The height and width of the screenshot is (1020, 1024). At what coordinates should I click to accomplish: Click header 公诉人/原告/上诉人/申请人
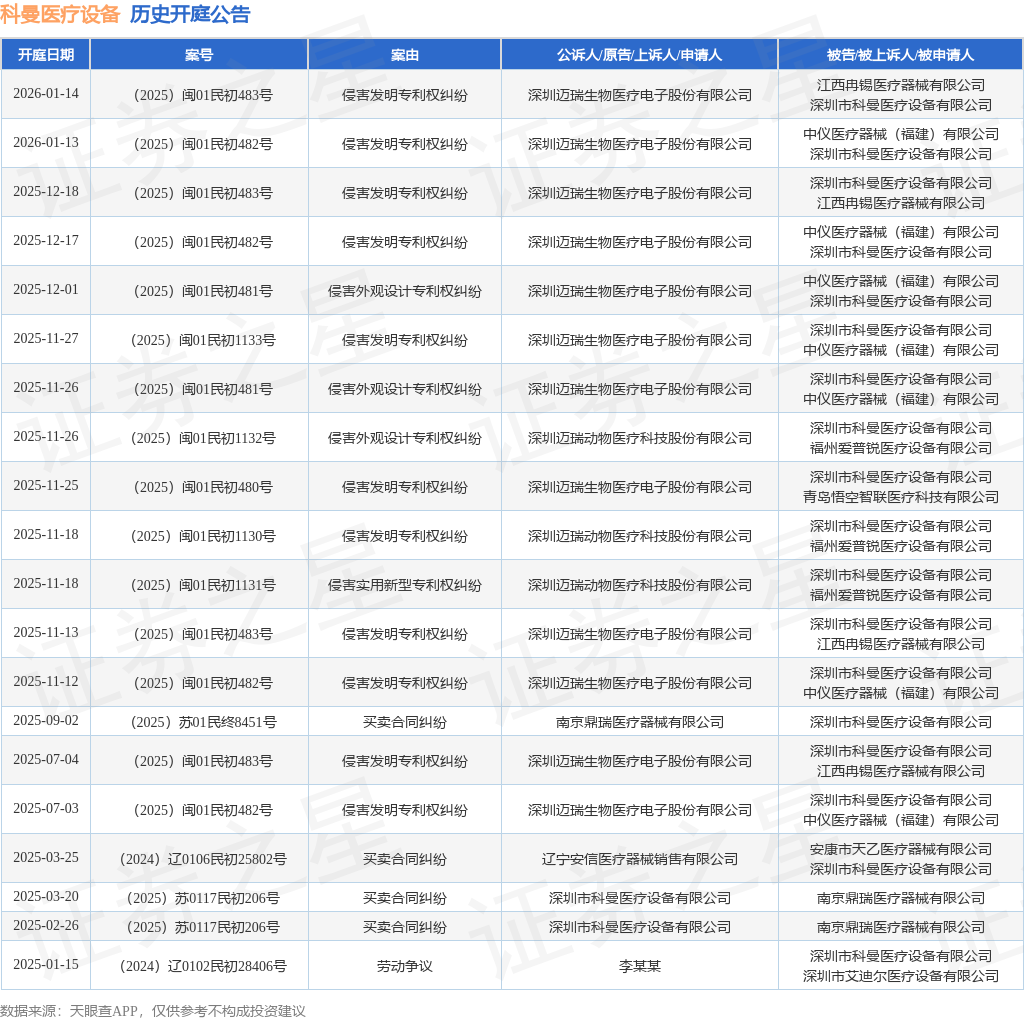click(639, 55)
